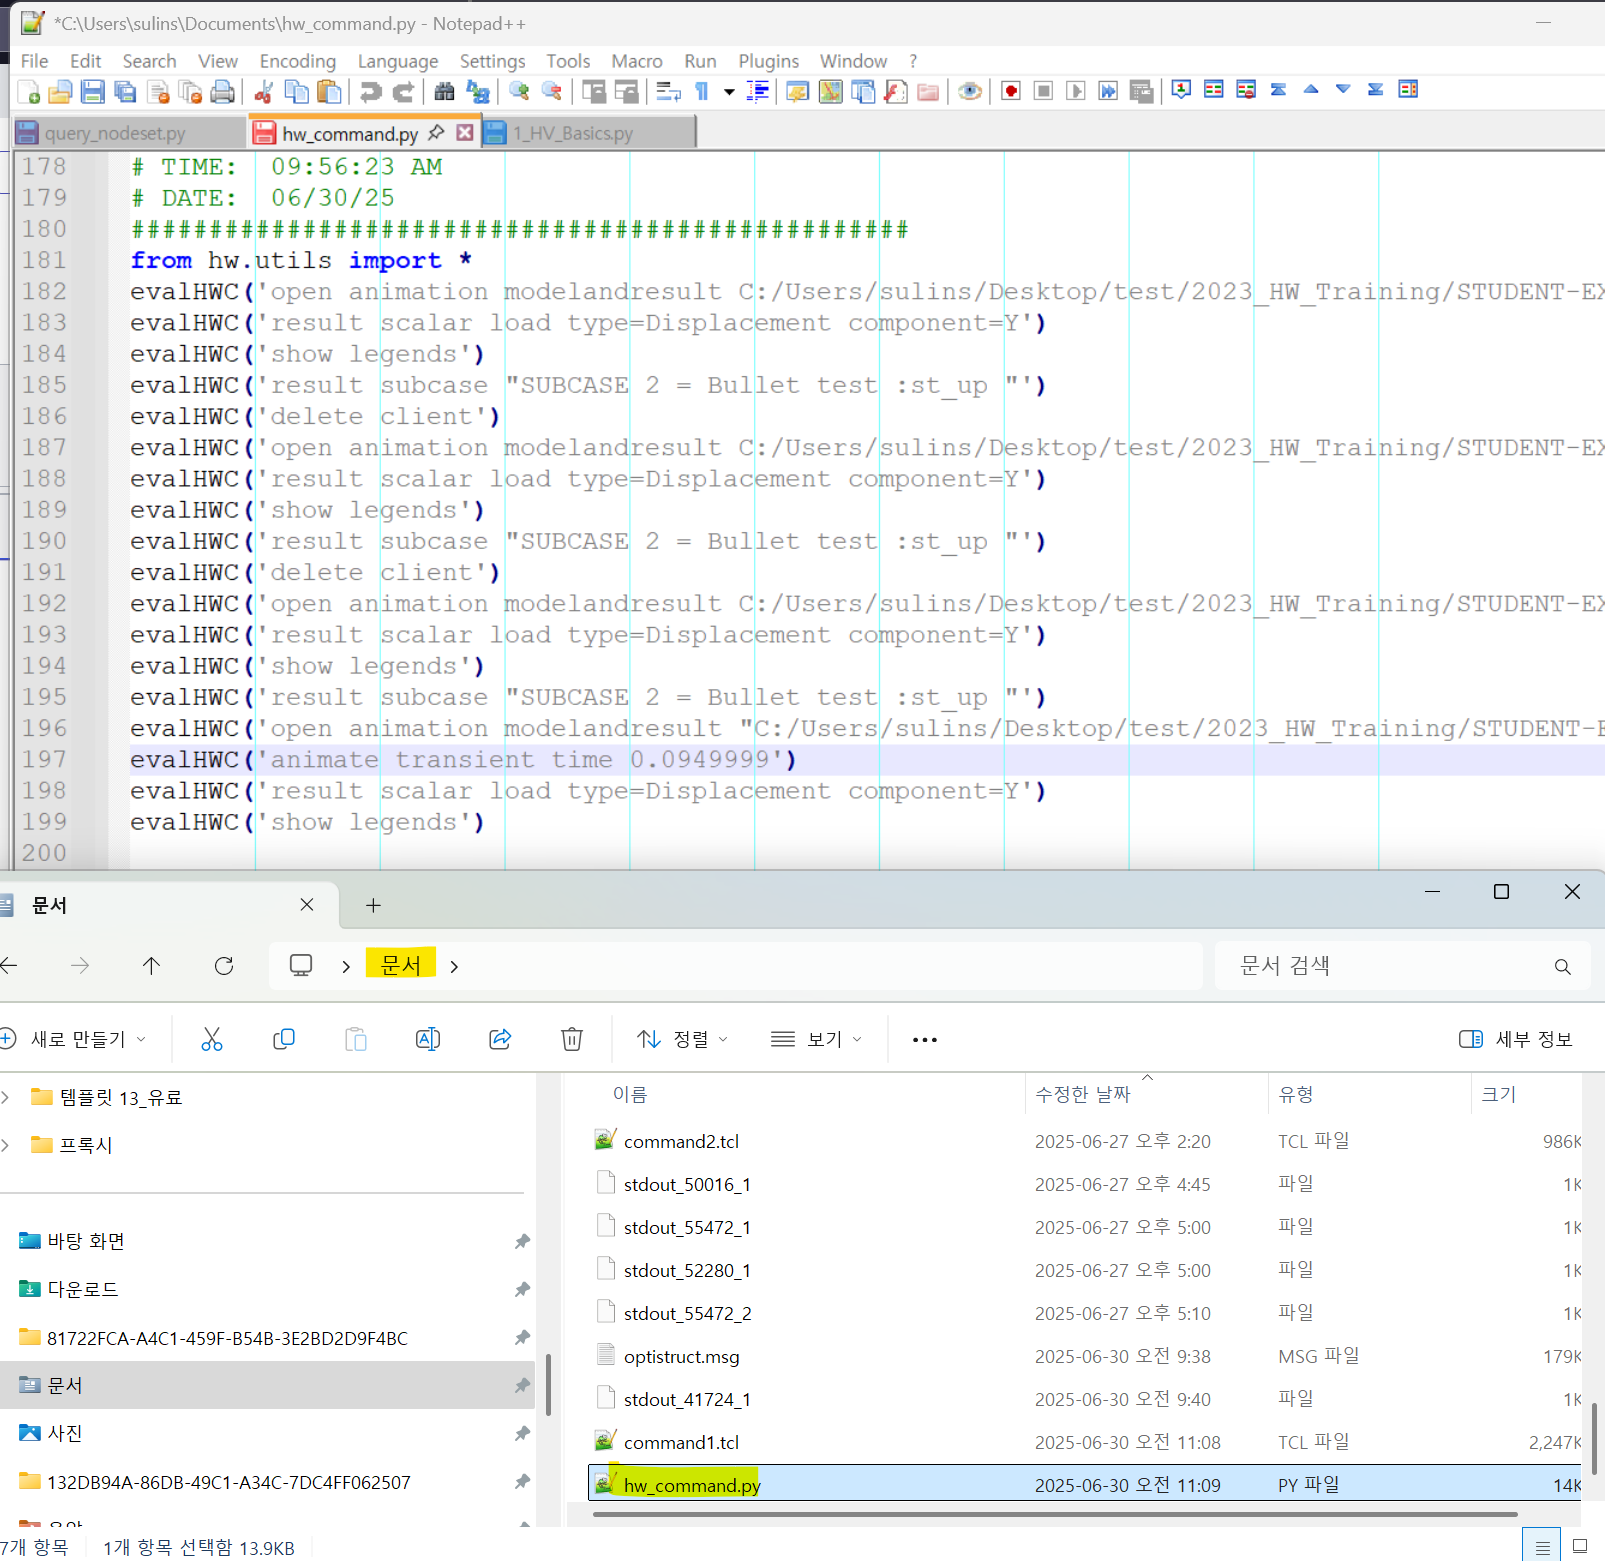The height and width of the screenshot is (1561, 1605).
Task: Switch to the 1_HV_Basics.py tab
Action: pos(588,133)
